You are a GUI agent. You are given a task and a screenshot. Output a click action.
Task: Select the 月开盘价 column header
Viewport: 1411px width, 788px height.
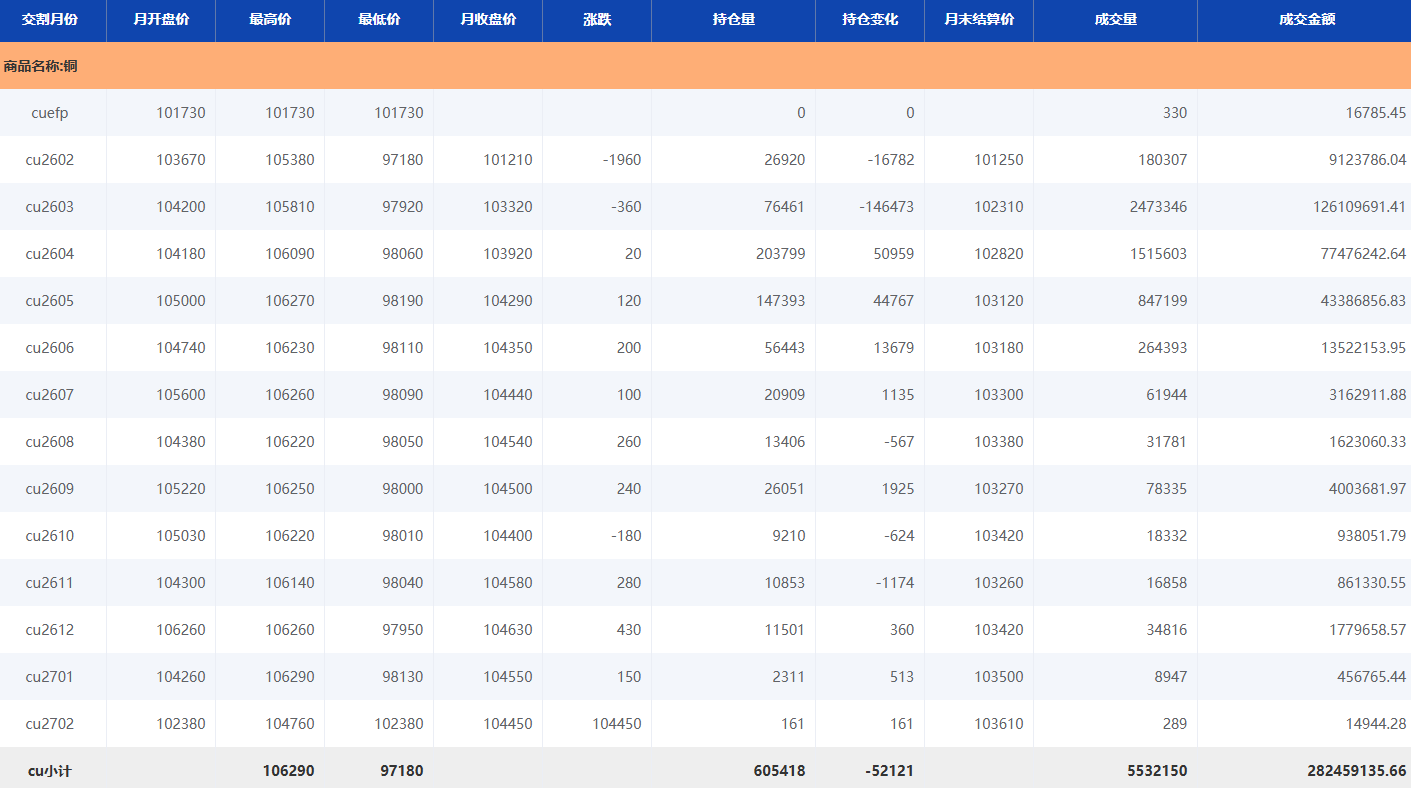click(161, 20)
